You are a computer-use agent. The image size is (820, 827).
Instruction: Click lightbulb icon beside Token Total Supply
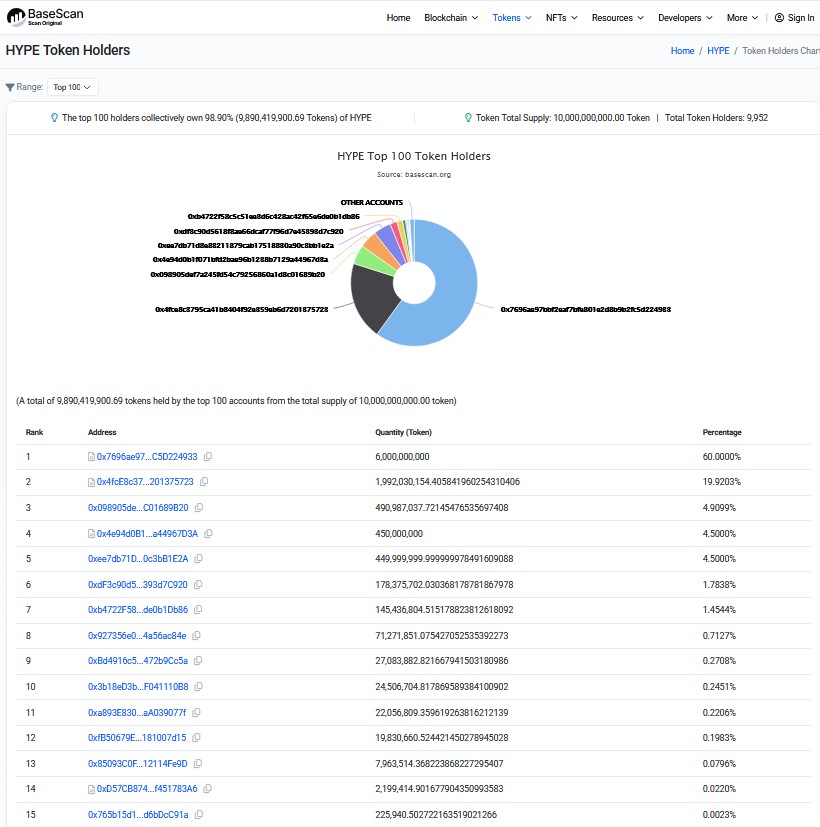coord(468,118)
